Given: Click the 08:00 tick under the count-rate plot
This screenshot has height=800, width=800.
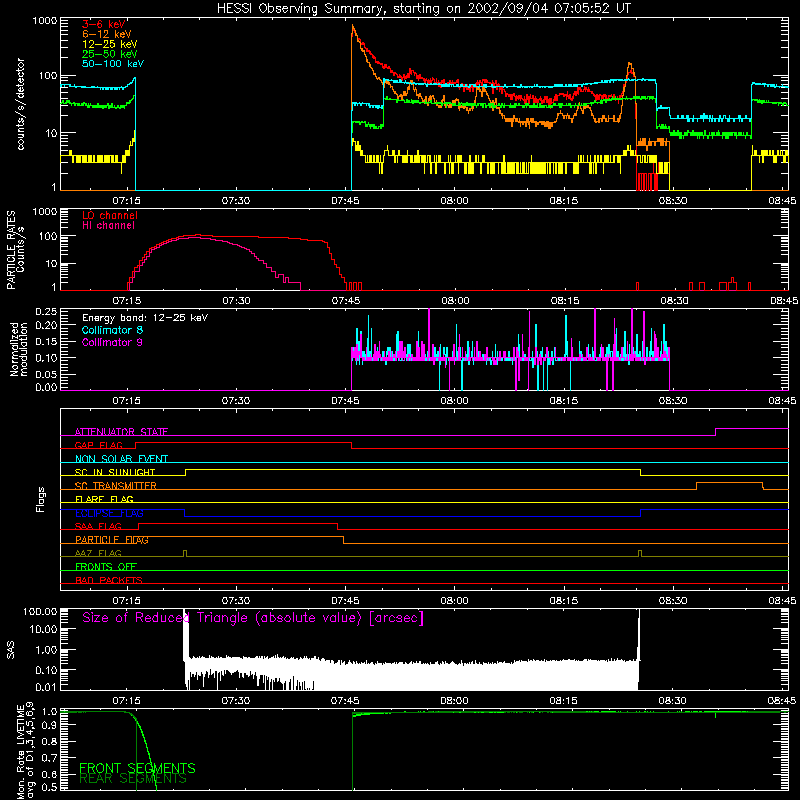Looking at the screenshot, I should point(455,201).
